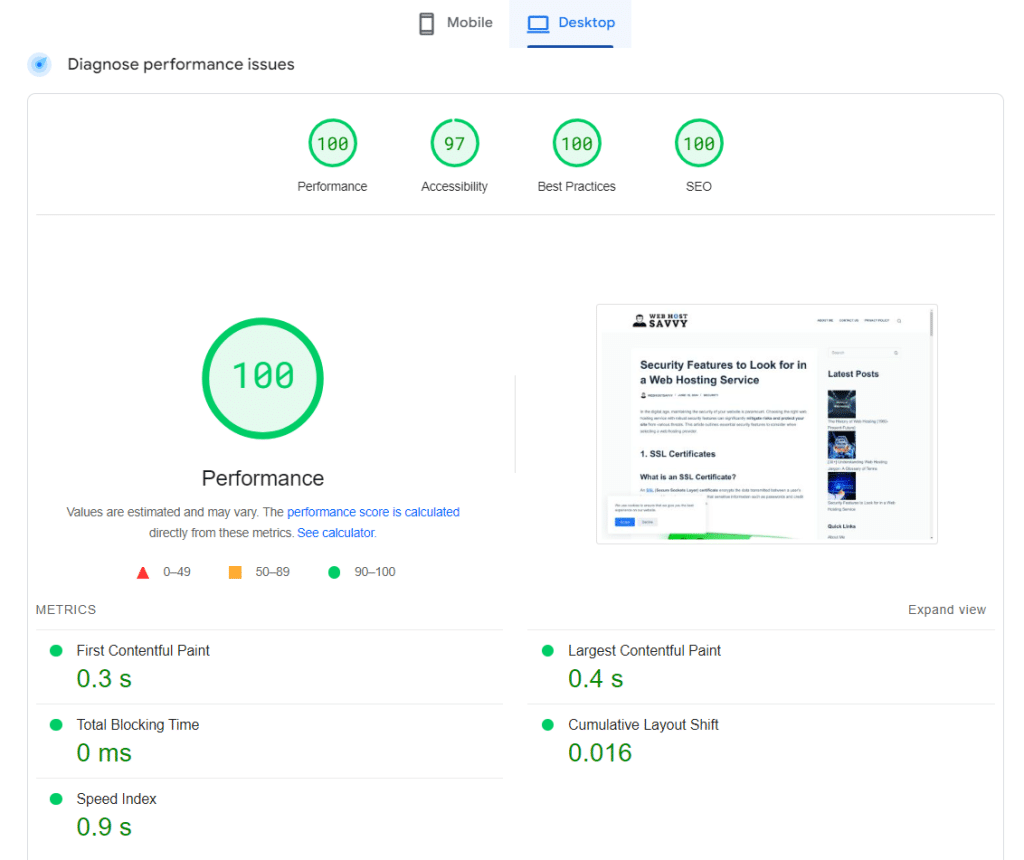Click the green circle legend marker
This screenshot has height=860, width=1024.
[x=334, y=571]
